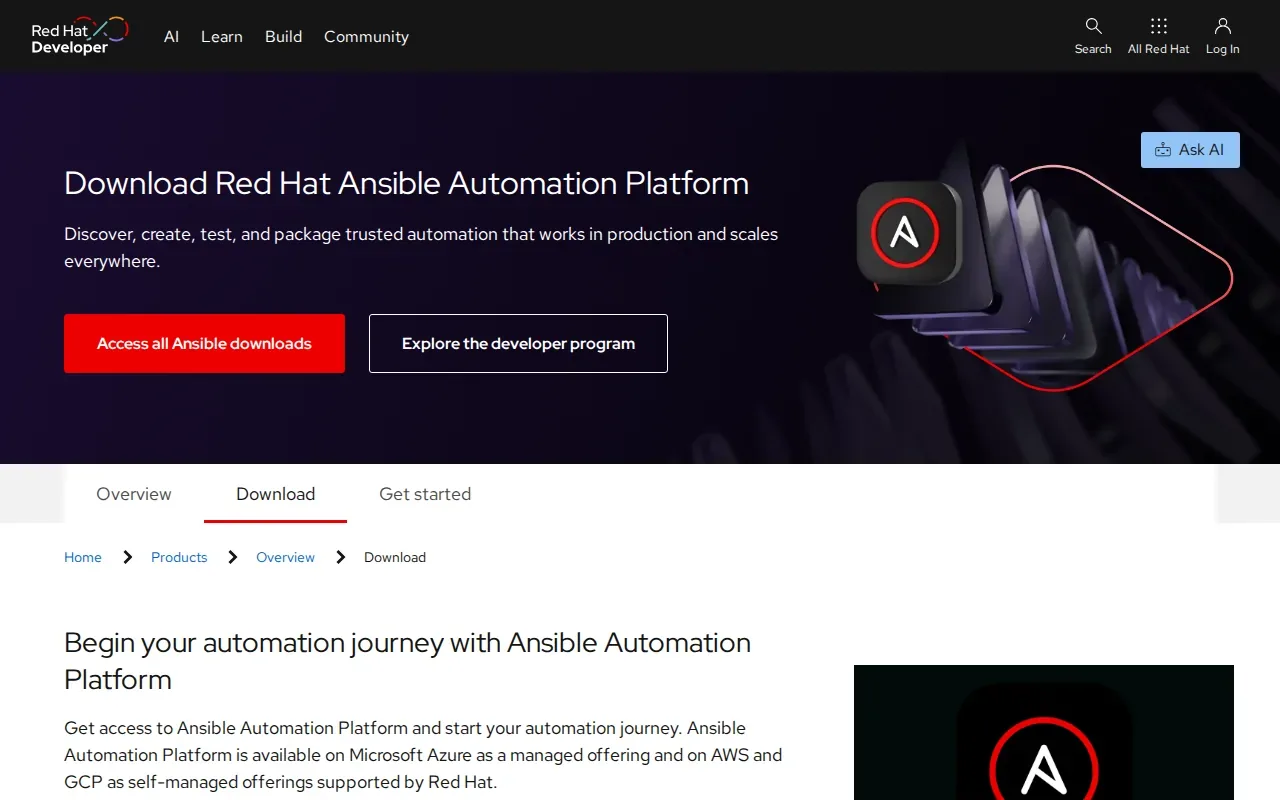Switch to the Get started tab
1280x800 pixels.
(425, 494)
